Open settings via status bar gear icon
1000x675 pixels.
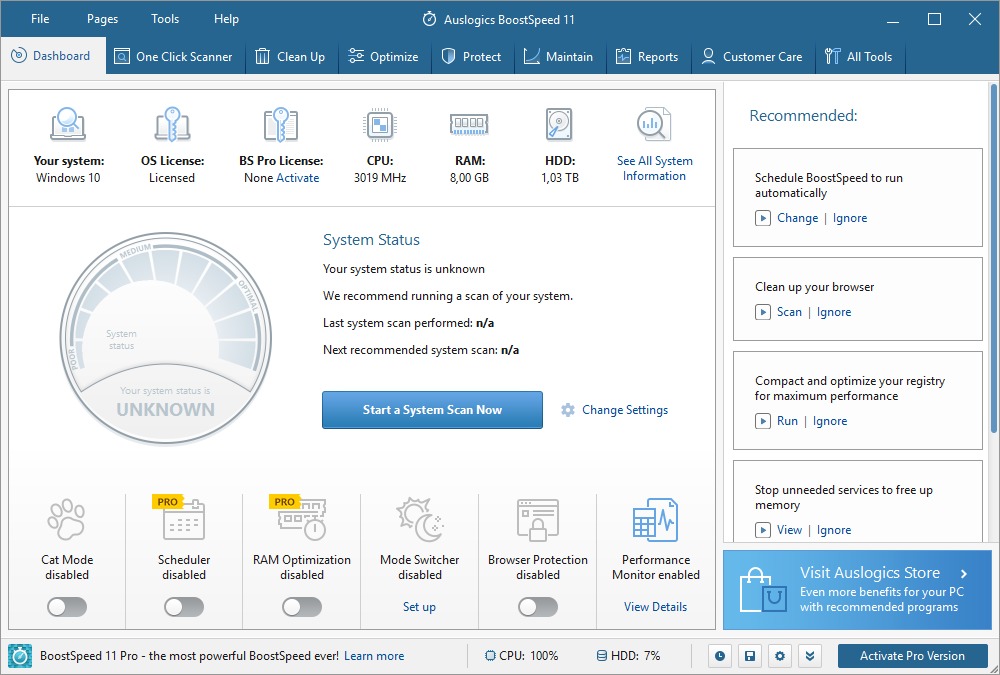(x=780, y=656)
